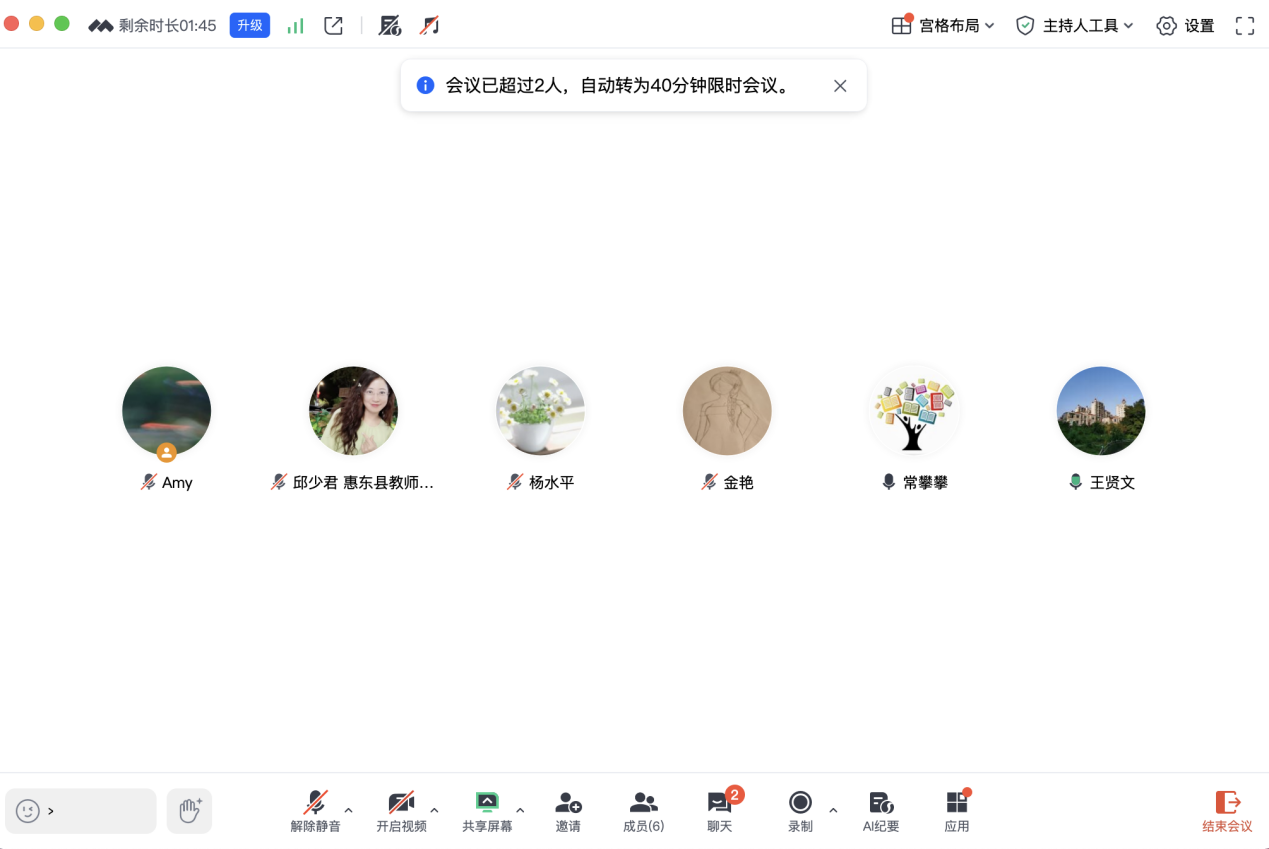Click the network signal strength icon
Screen dimensions: 1269x849
(x=295, y=26)
